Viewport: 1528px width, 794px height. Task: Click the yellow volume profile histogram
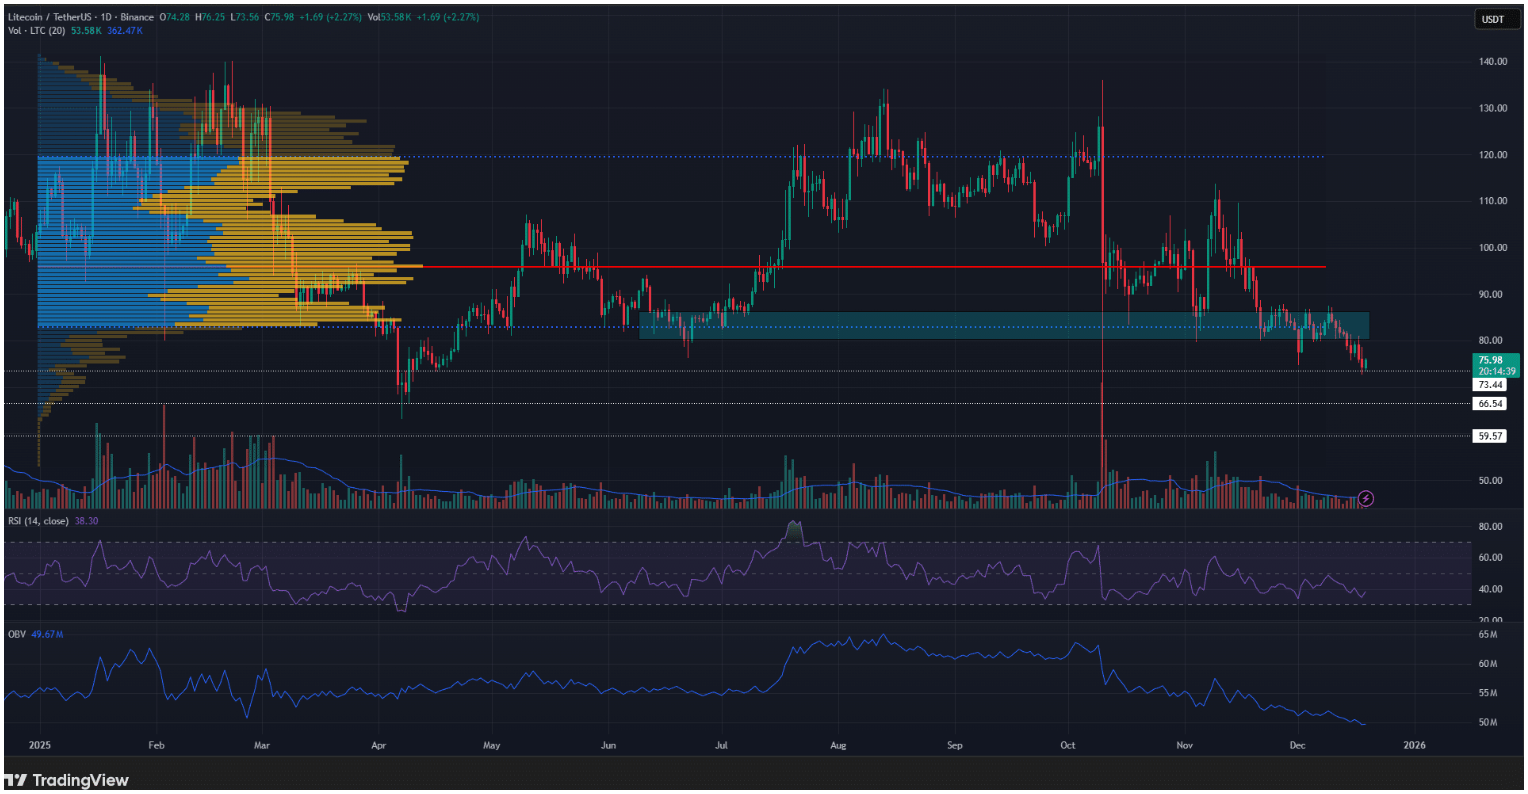340,240
